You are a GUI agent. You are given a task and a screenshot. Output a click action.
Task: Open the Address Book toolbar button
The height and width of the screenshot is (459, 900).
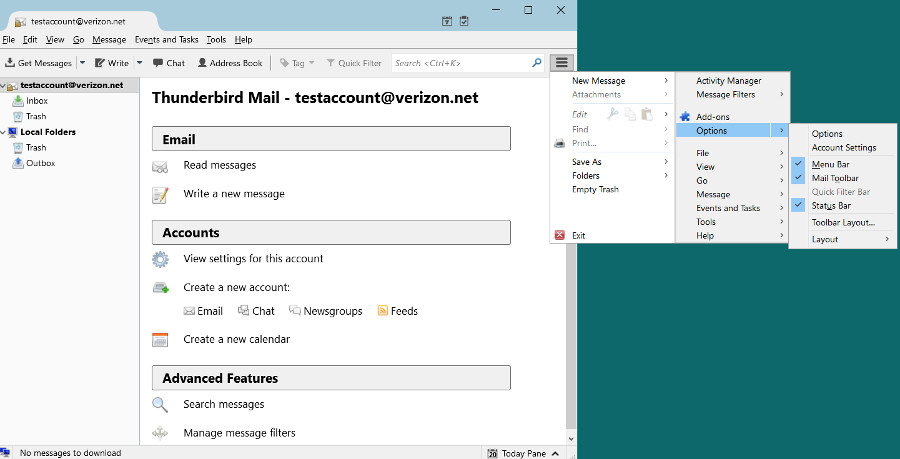[230, 63]
